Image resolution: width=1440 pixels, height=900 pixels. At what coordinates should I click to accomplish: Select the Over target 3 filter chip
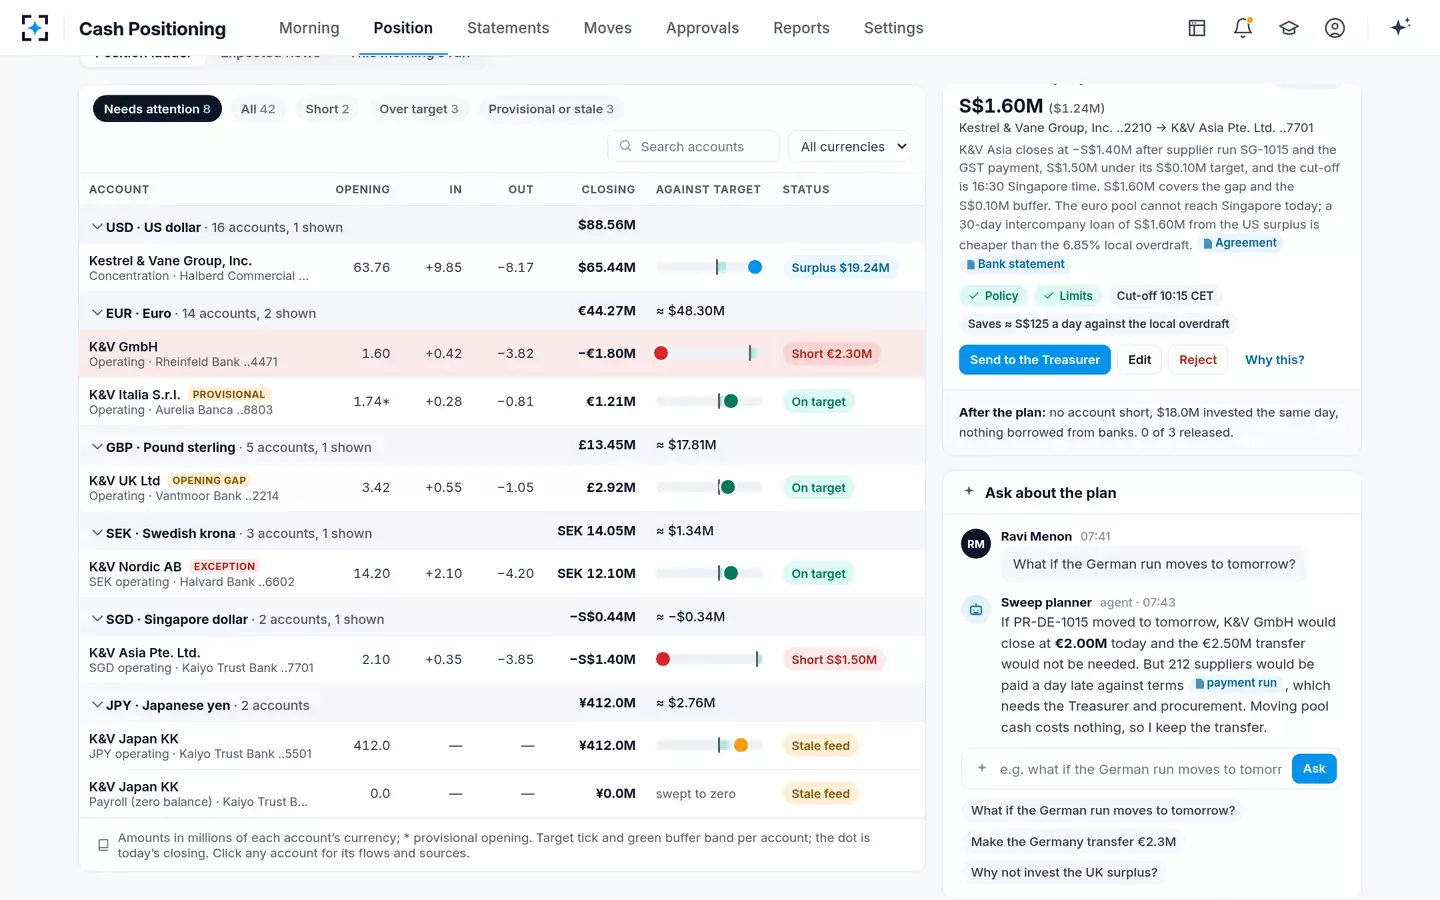coord(419,109)
